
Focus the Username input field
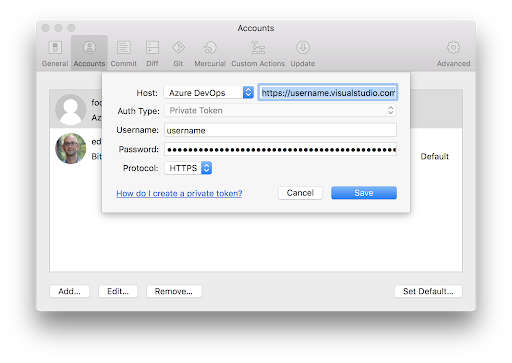[280, 130]
